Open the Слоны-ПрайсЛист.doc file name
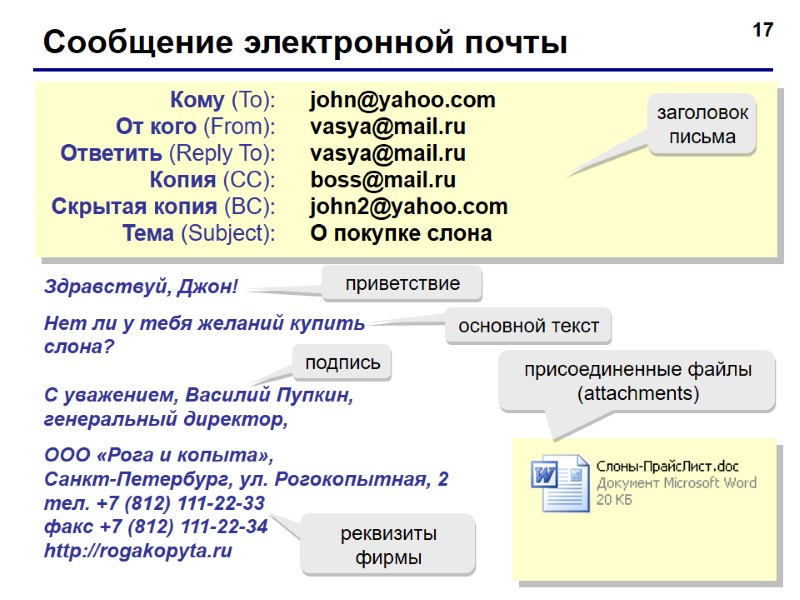Screen dimensions: 800x600 (667, 466)
